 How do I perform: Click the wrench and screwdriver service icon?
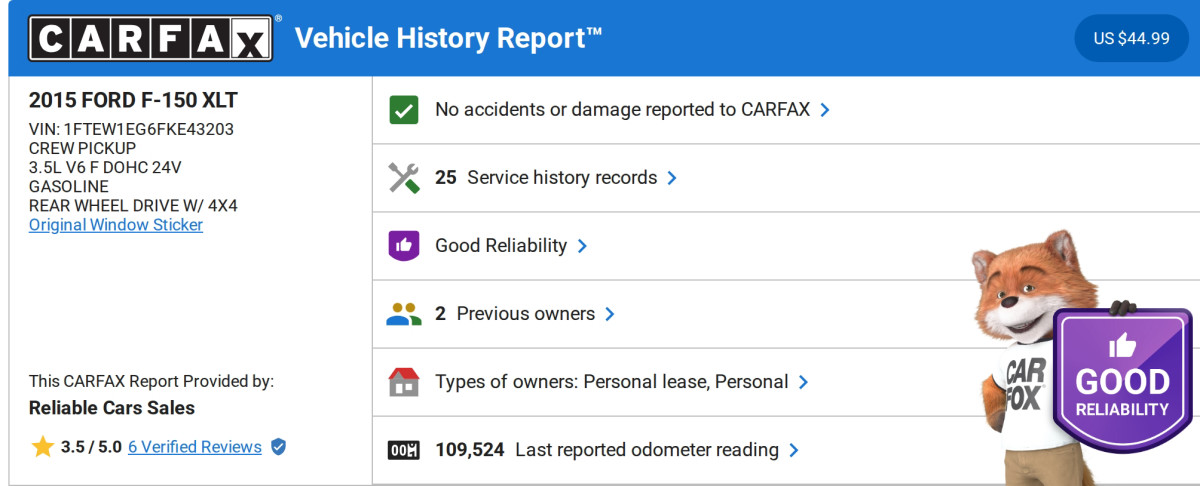coord(404,178)
